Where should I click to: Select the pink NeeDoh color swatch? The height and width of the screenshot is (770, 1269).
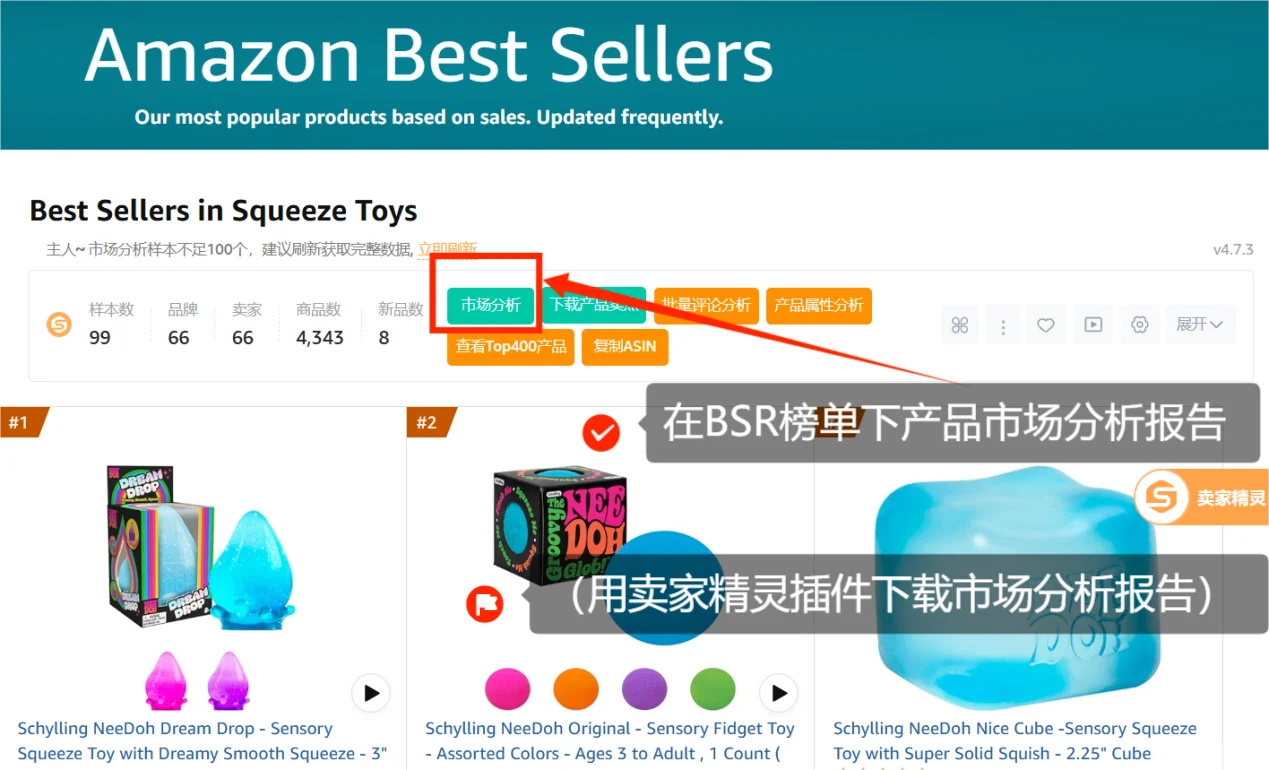coord(507,690)
